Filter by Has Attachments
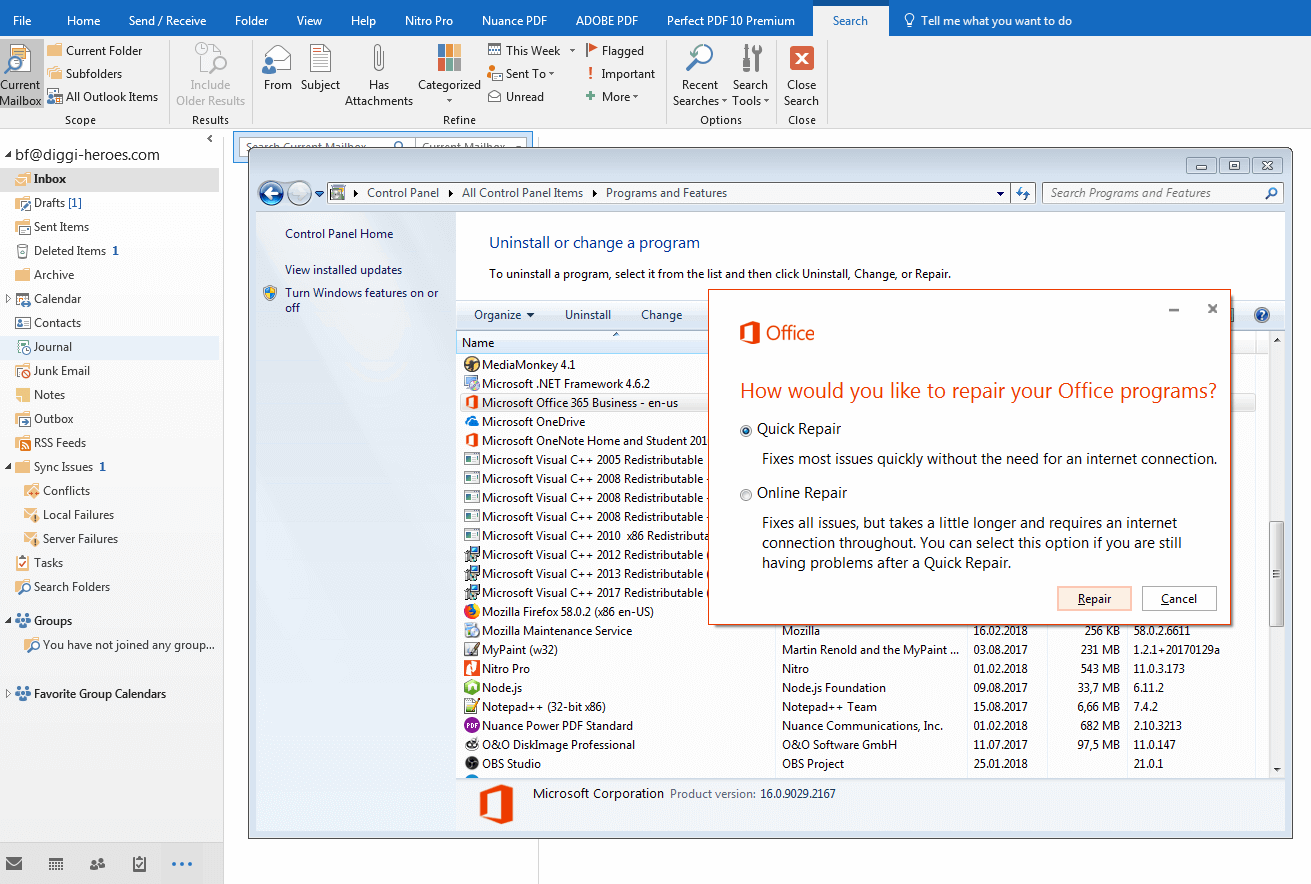The image size is (1311, 884). (x=379, y=75)
